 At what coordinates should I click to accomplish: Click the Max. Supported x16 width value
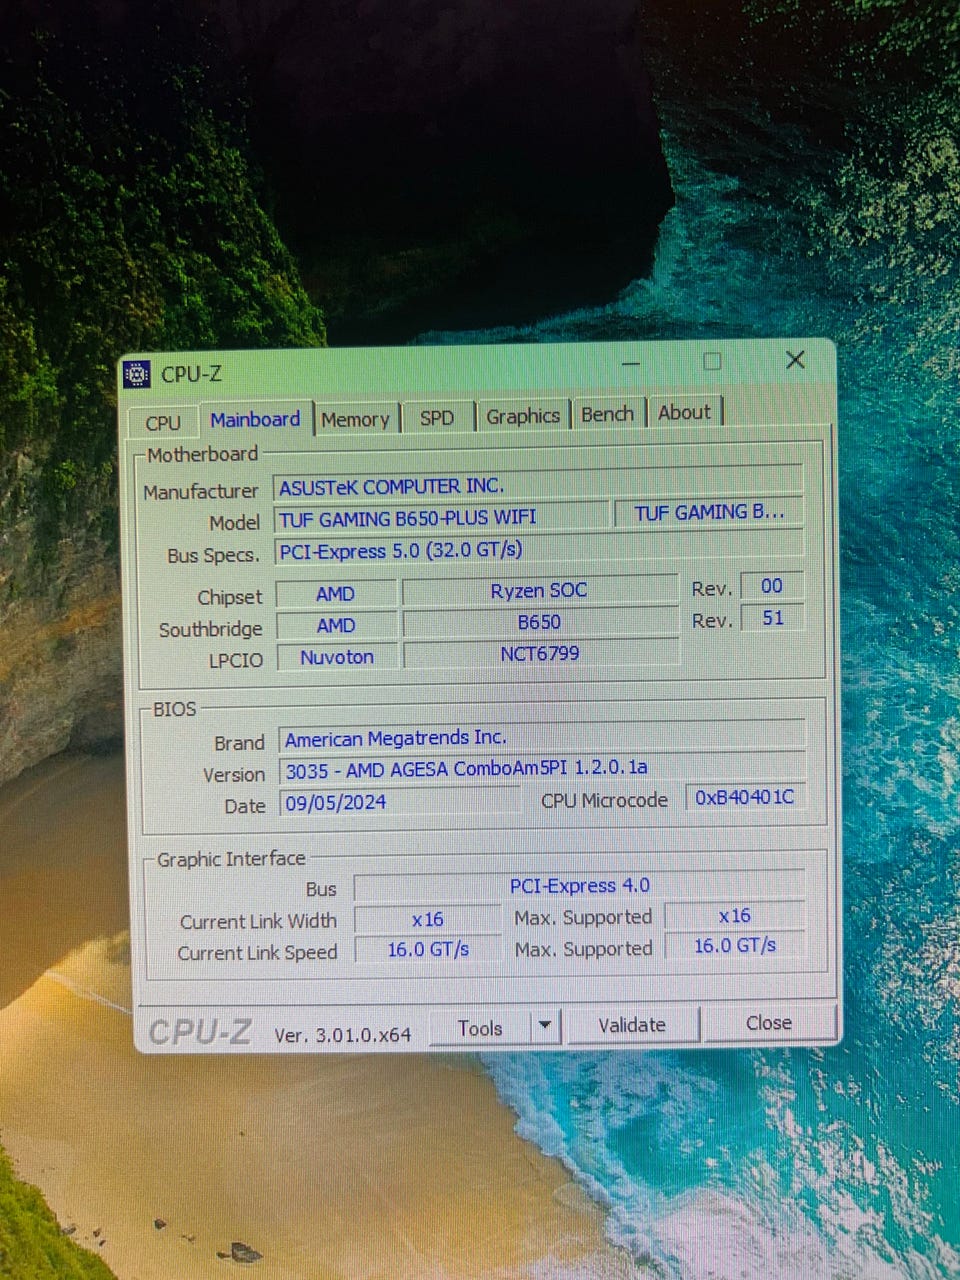735,915
